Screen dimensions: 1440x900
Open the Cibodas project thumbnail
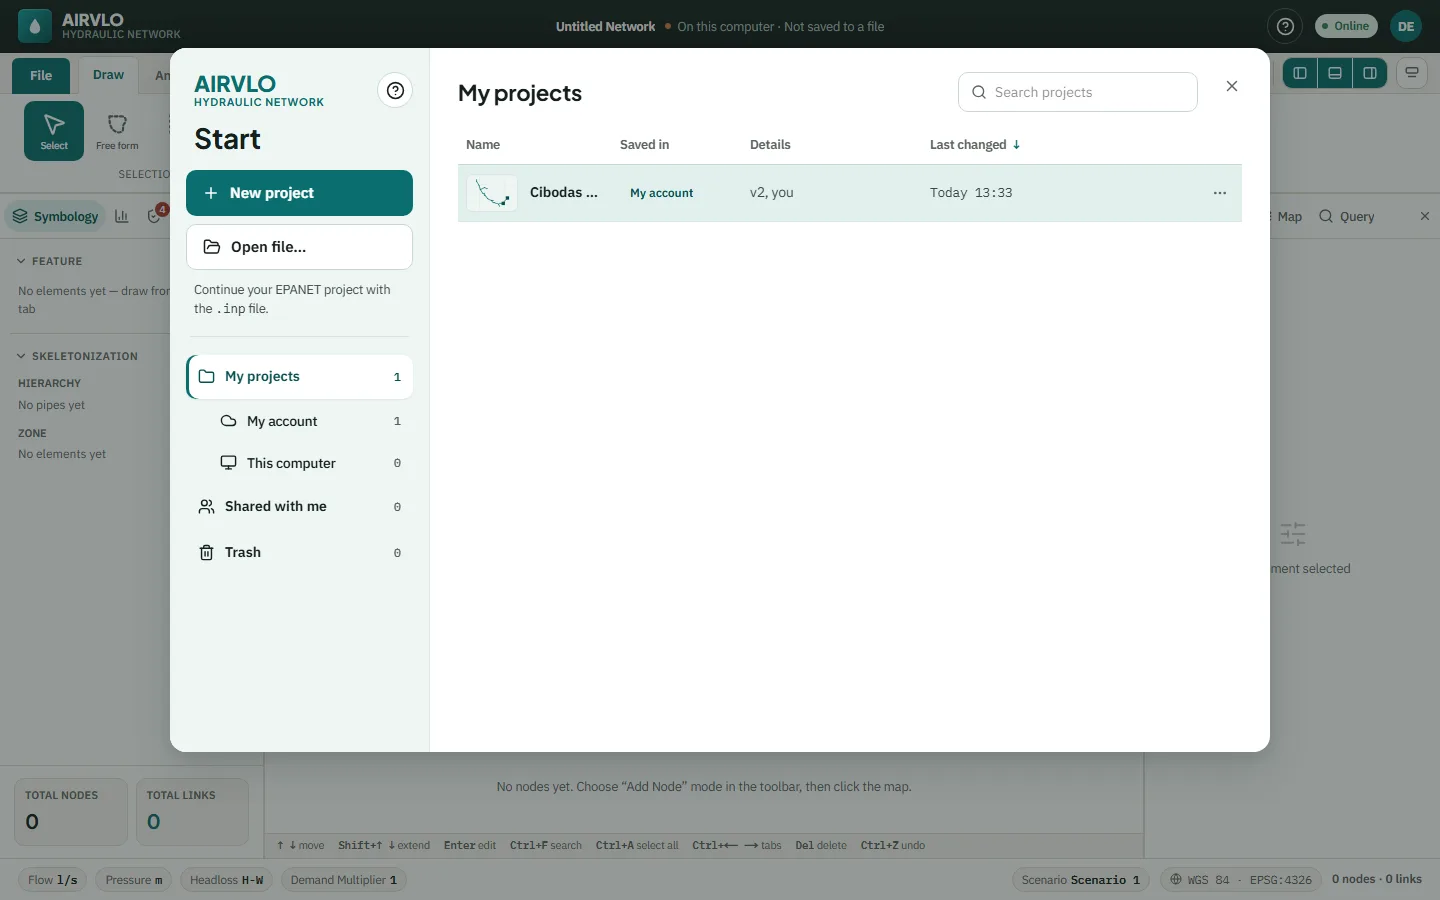click(492, 193)
